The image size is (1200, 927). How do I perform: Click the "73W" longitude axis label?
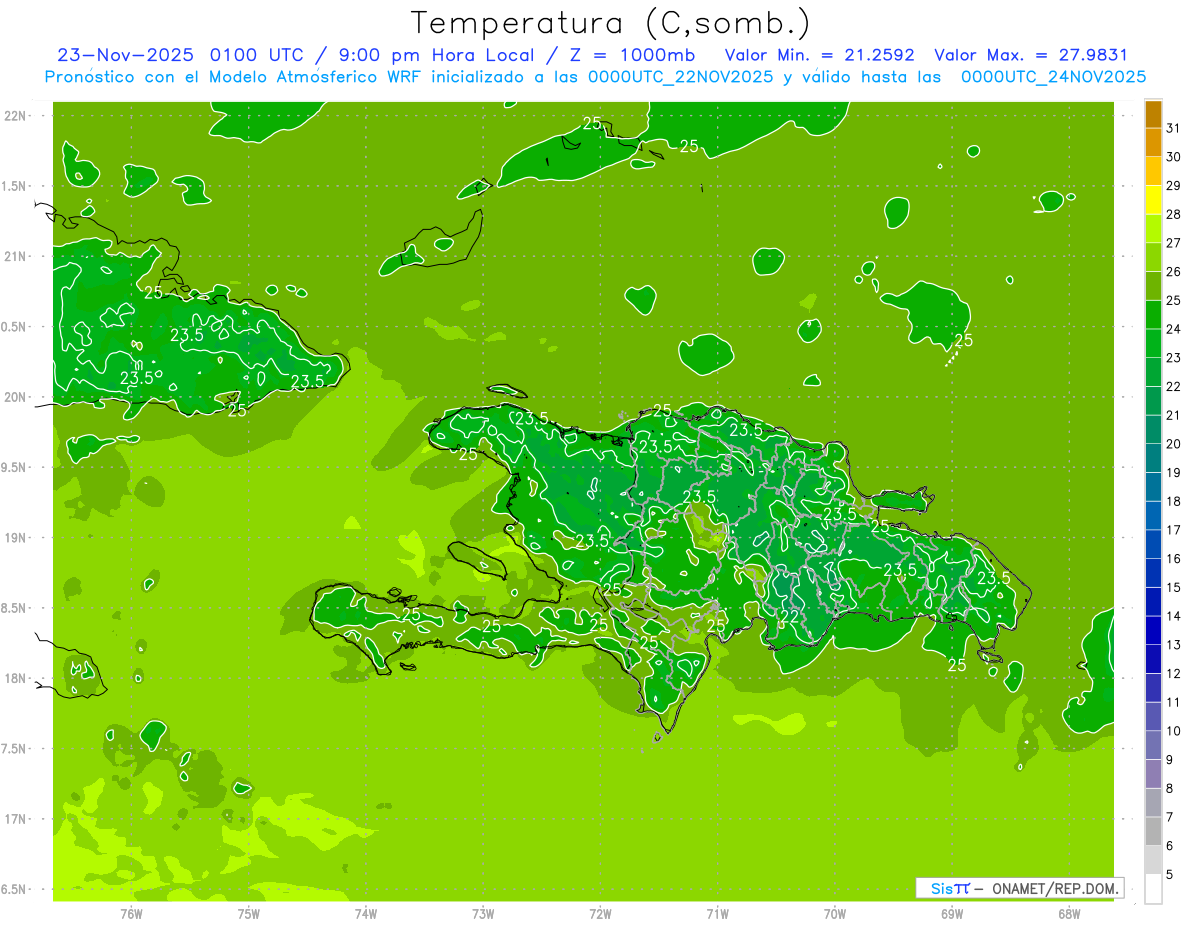[x=483, y=913]
